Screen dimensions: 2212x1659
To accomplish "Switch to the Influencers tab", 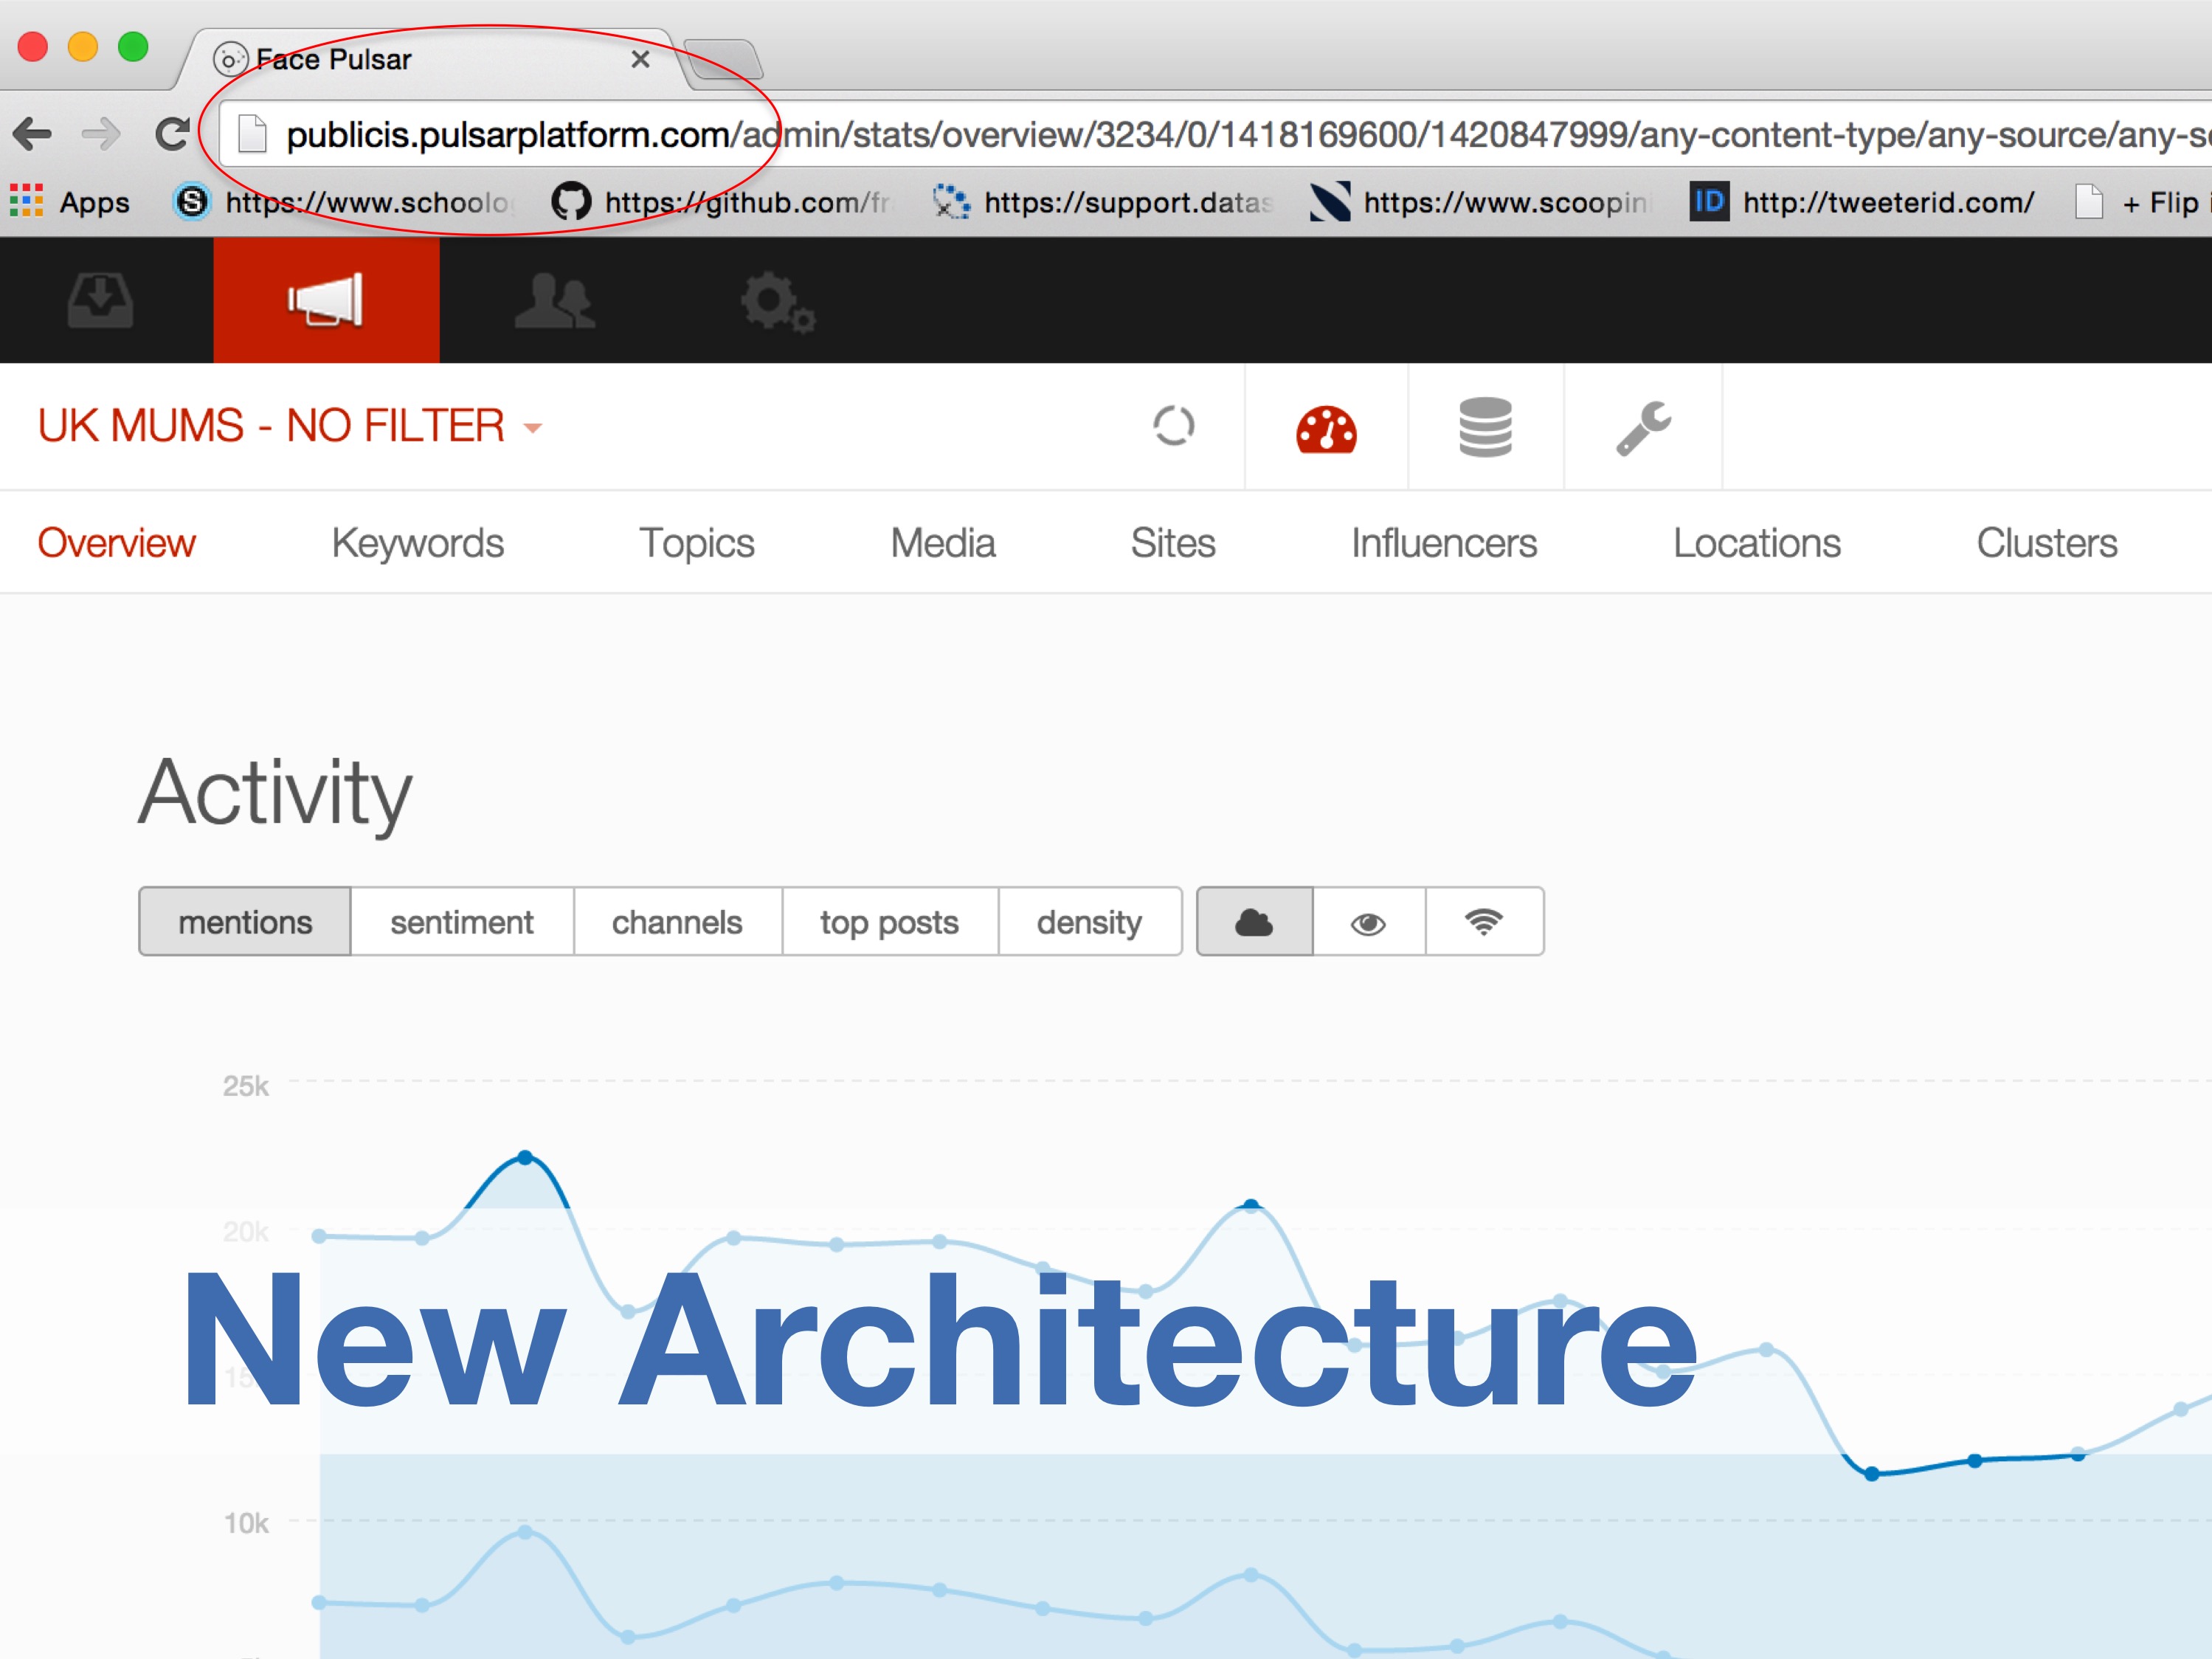I will [x=1443, y=543].
